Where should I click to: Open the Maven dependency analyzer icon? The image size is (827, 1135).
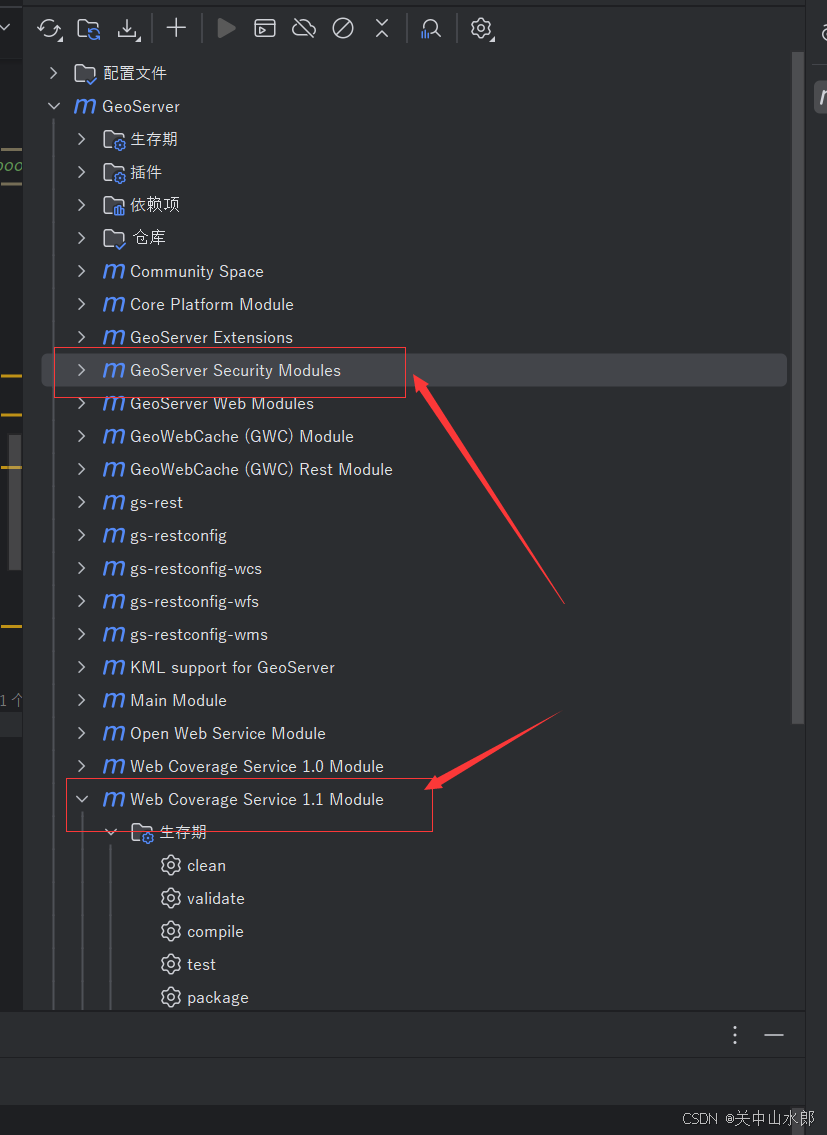(430, 28)
